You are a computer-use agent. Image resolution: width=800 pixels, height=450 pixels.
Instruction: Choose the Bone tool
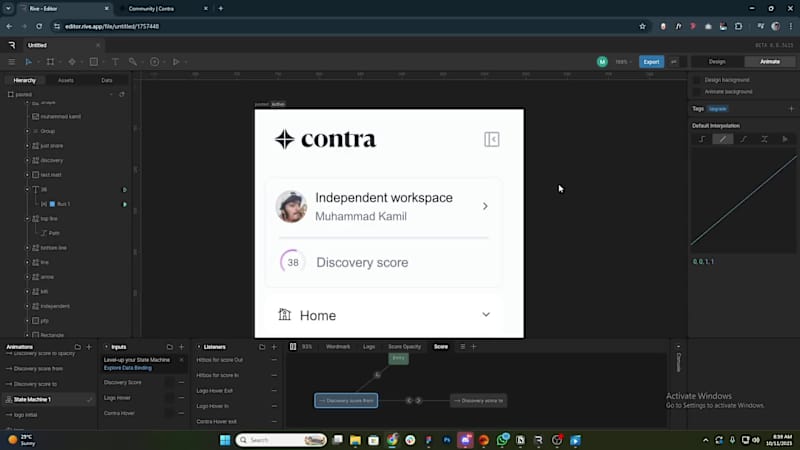coord(133,62)
